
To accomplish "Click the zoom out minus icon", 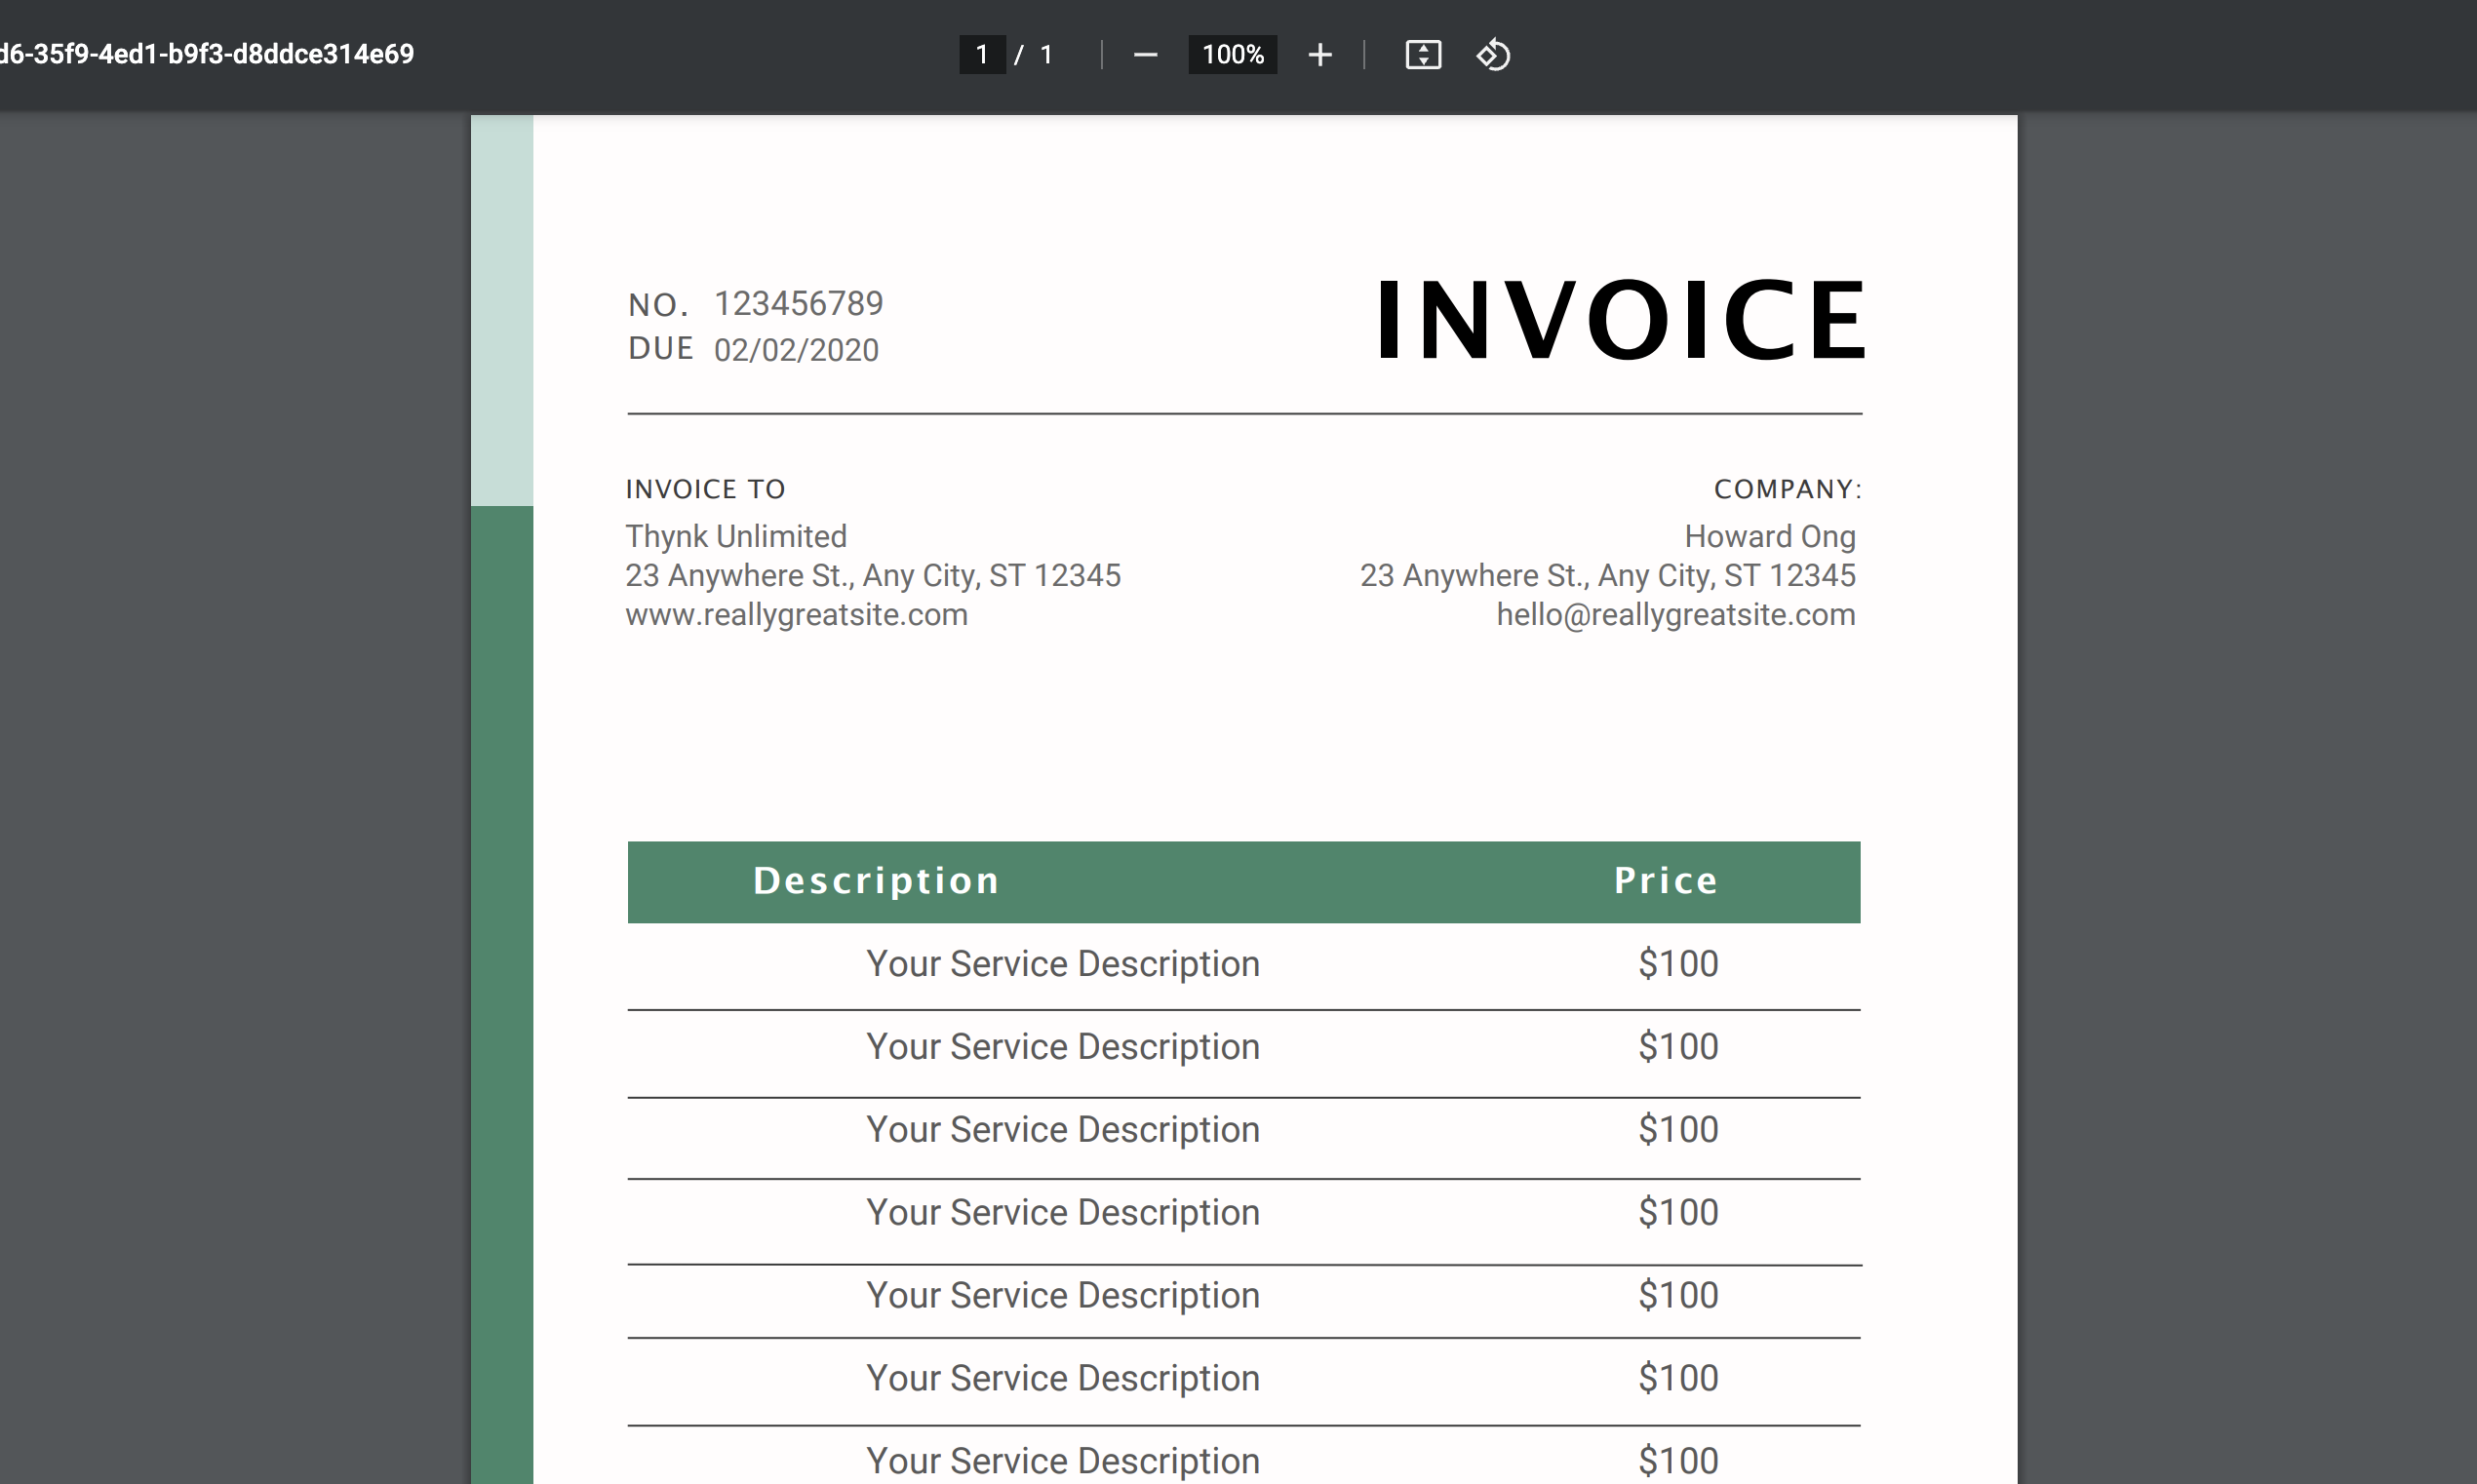I will [1145, 55].
